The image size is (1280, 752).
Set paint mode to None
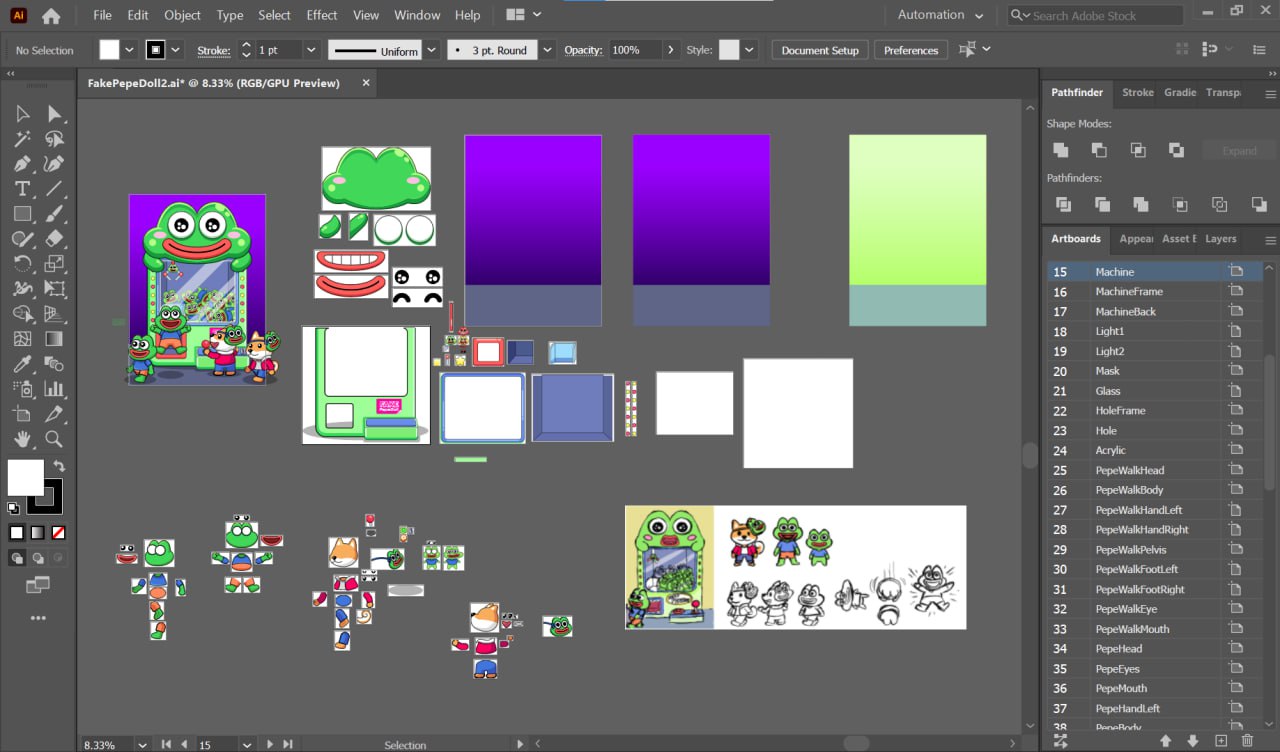point(59,533)
